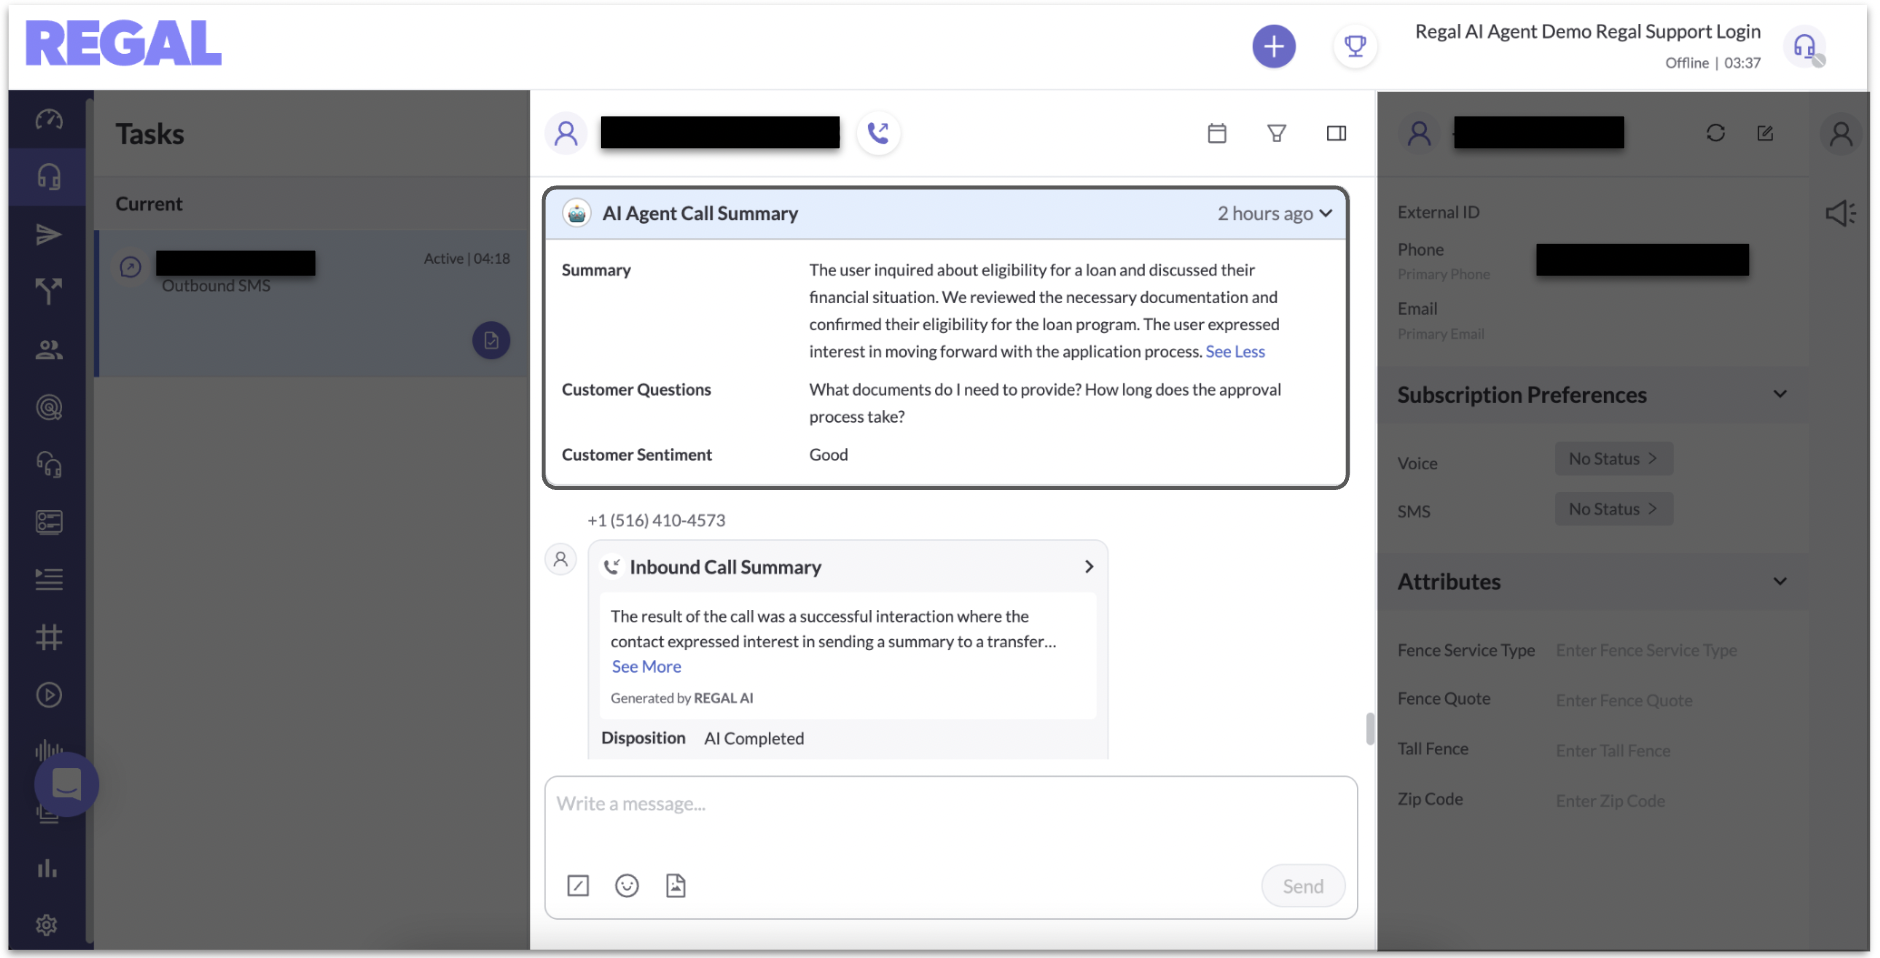Screen dimensions: 1880x958
Task: Click the conversation scrollbar thumb
Action: (x=1370, y=729)
